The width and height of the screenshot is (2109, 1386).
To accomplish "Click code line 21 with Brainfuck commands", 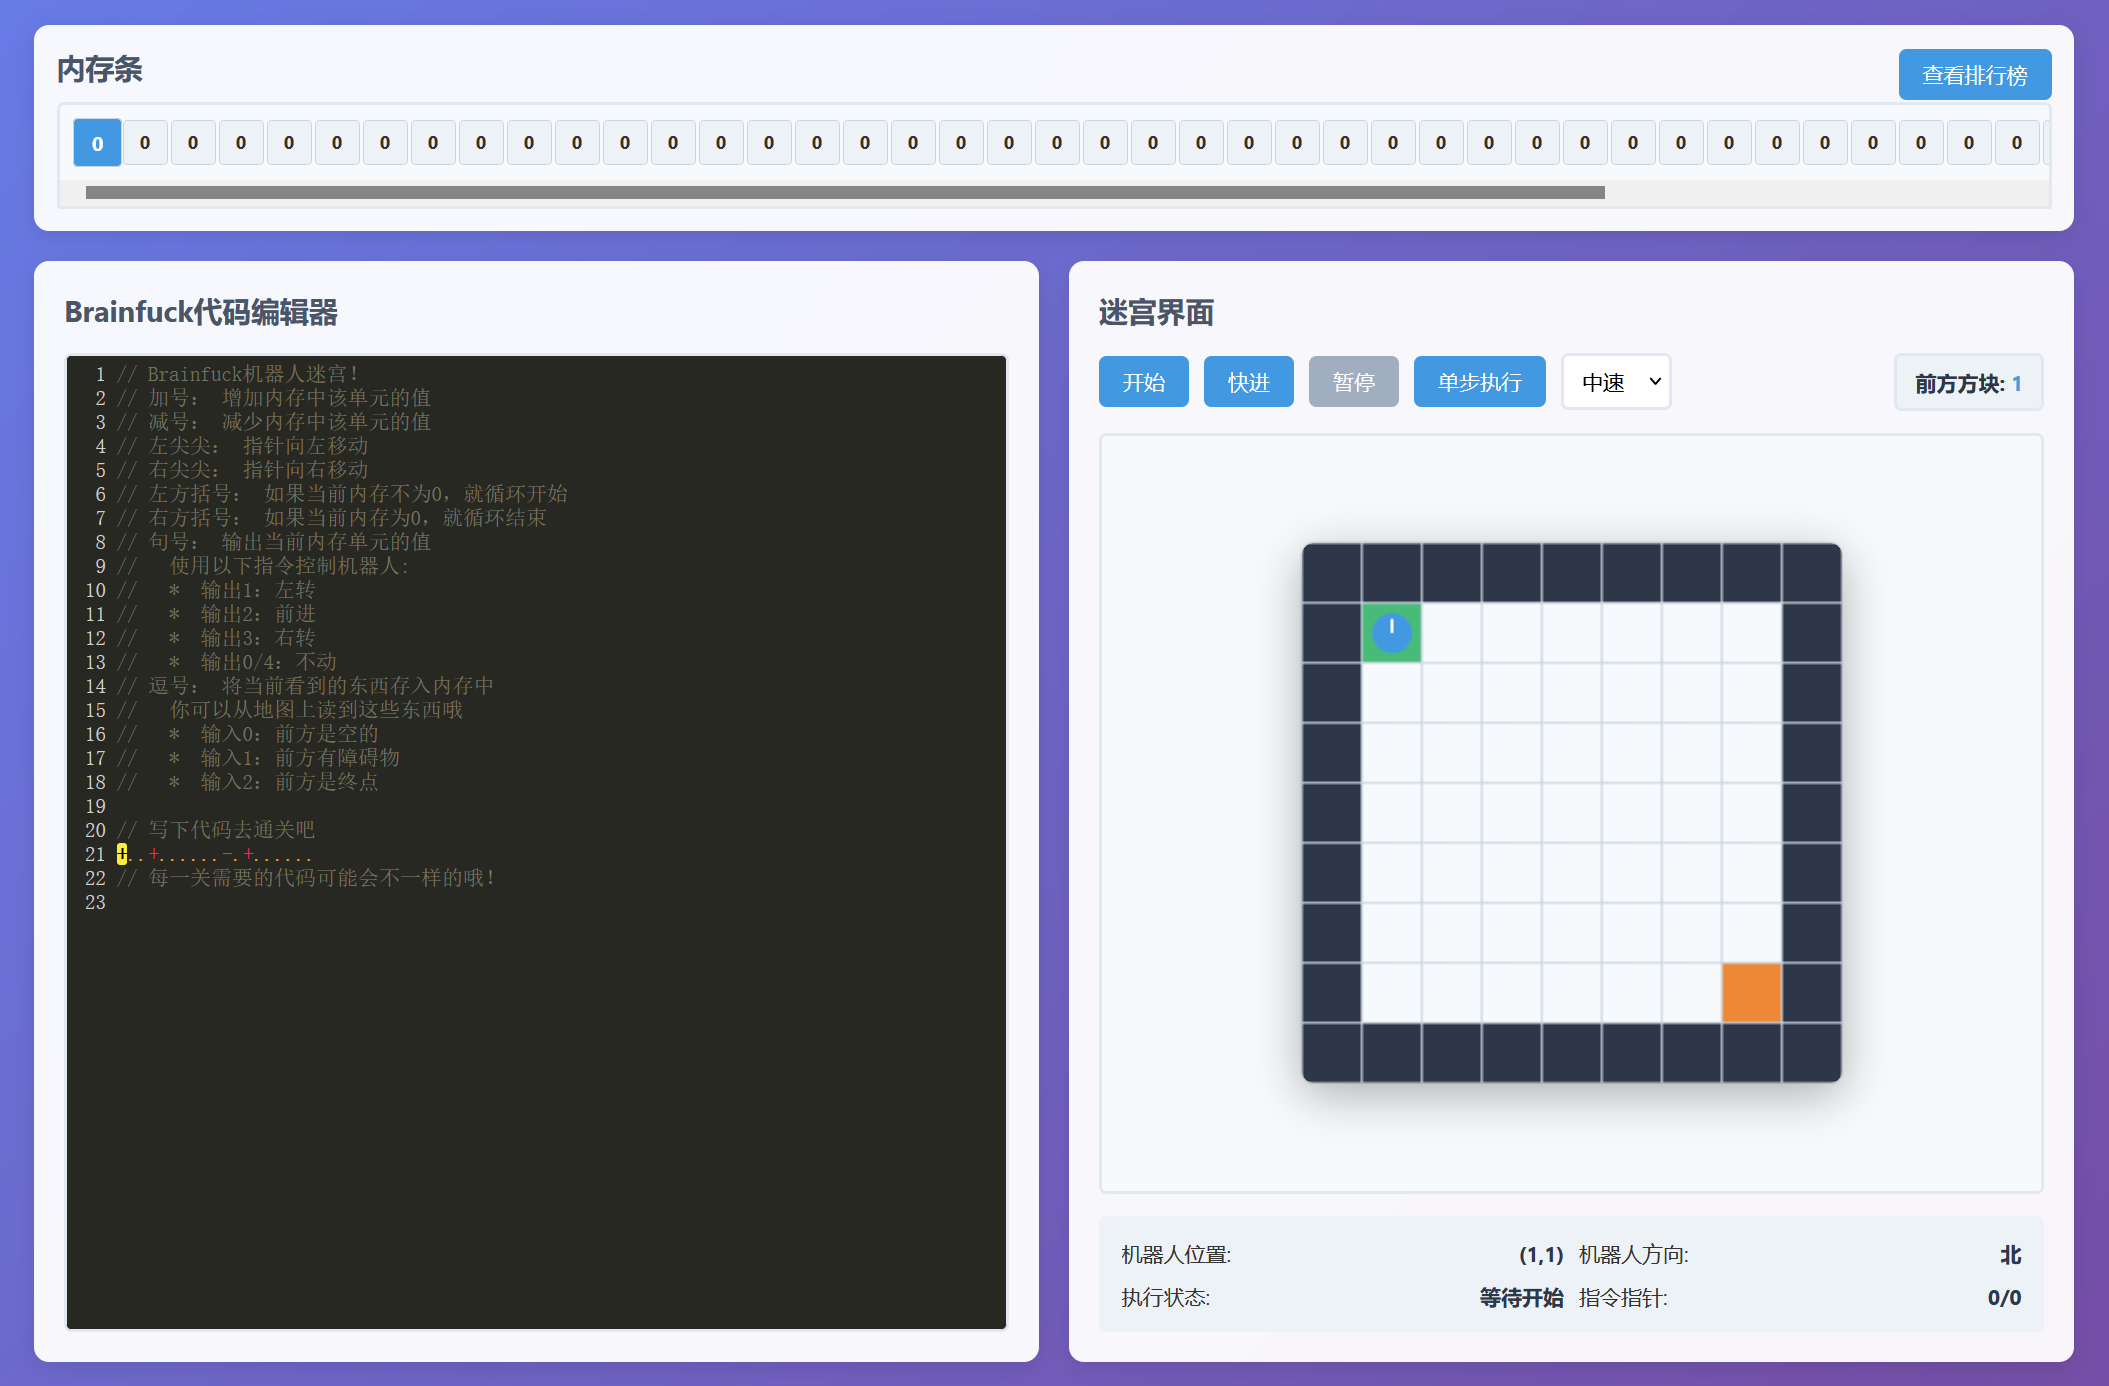I will [215, 855].
